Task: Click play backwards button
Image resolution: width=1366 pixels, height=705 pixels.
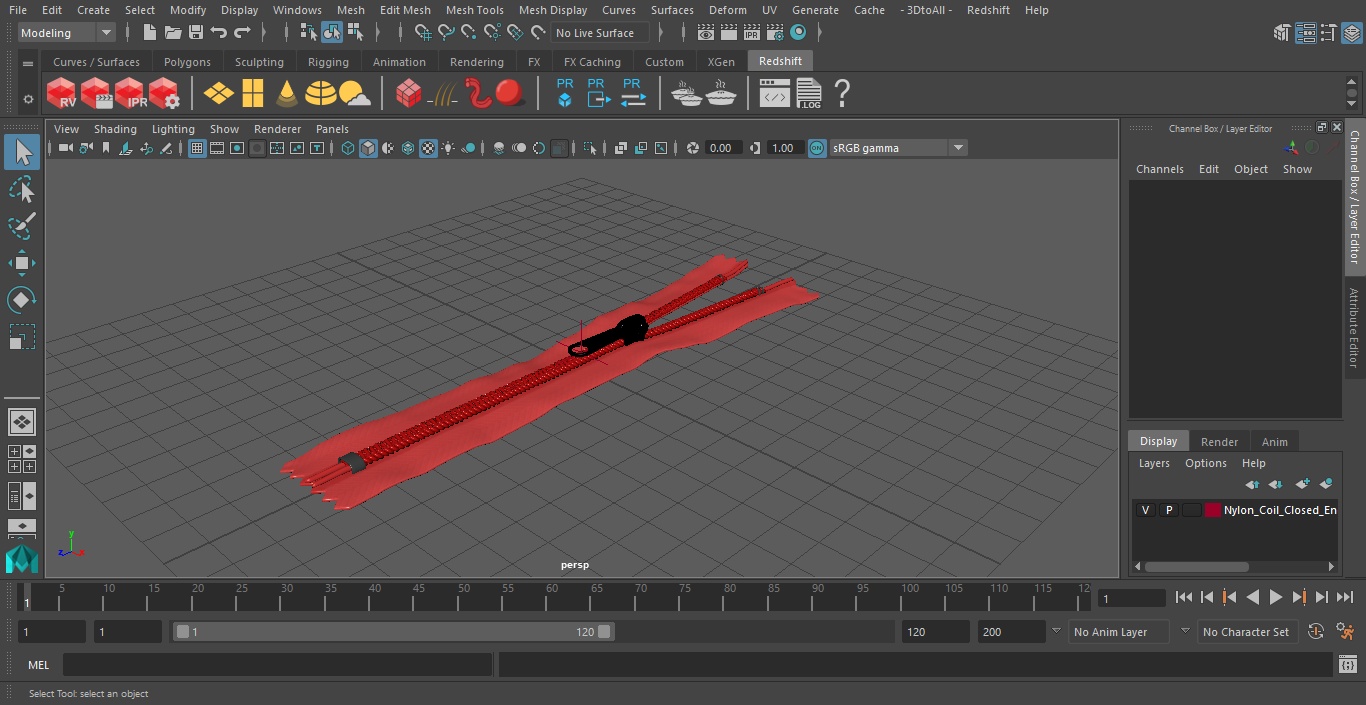Action: click(x=1253, y=597)
